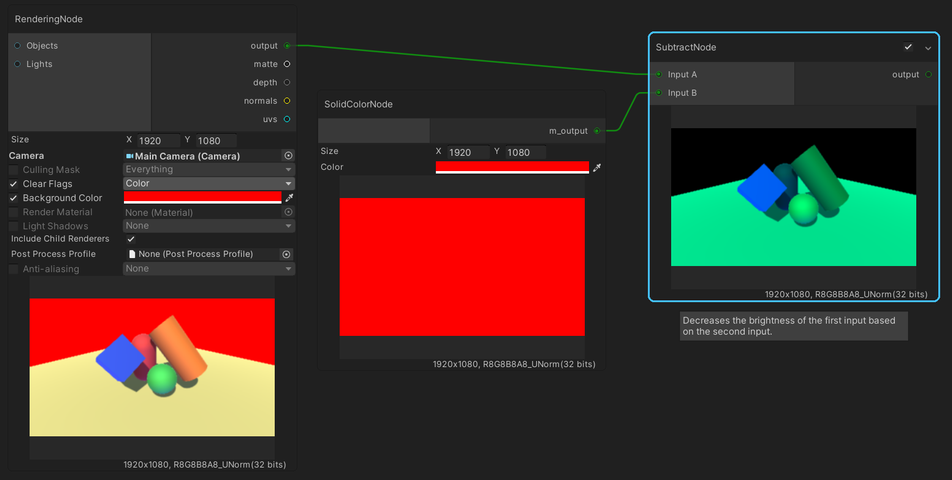Click the matte output port

(287, 64)
